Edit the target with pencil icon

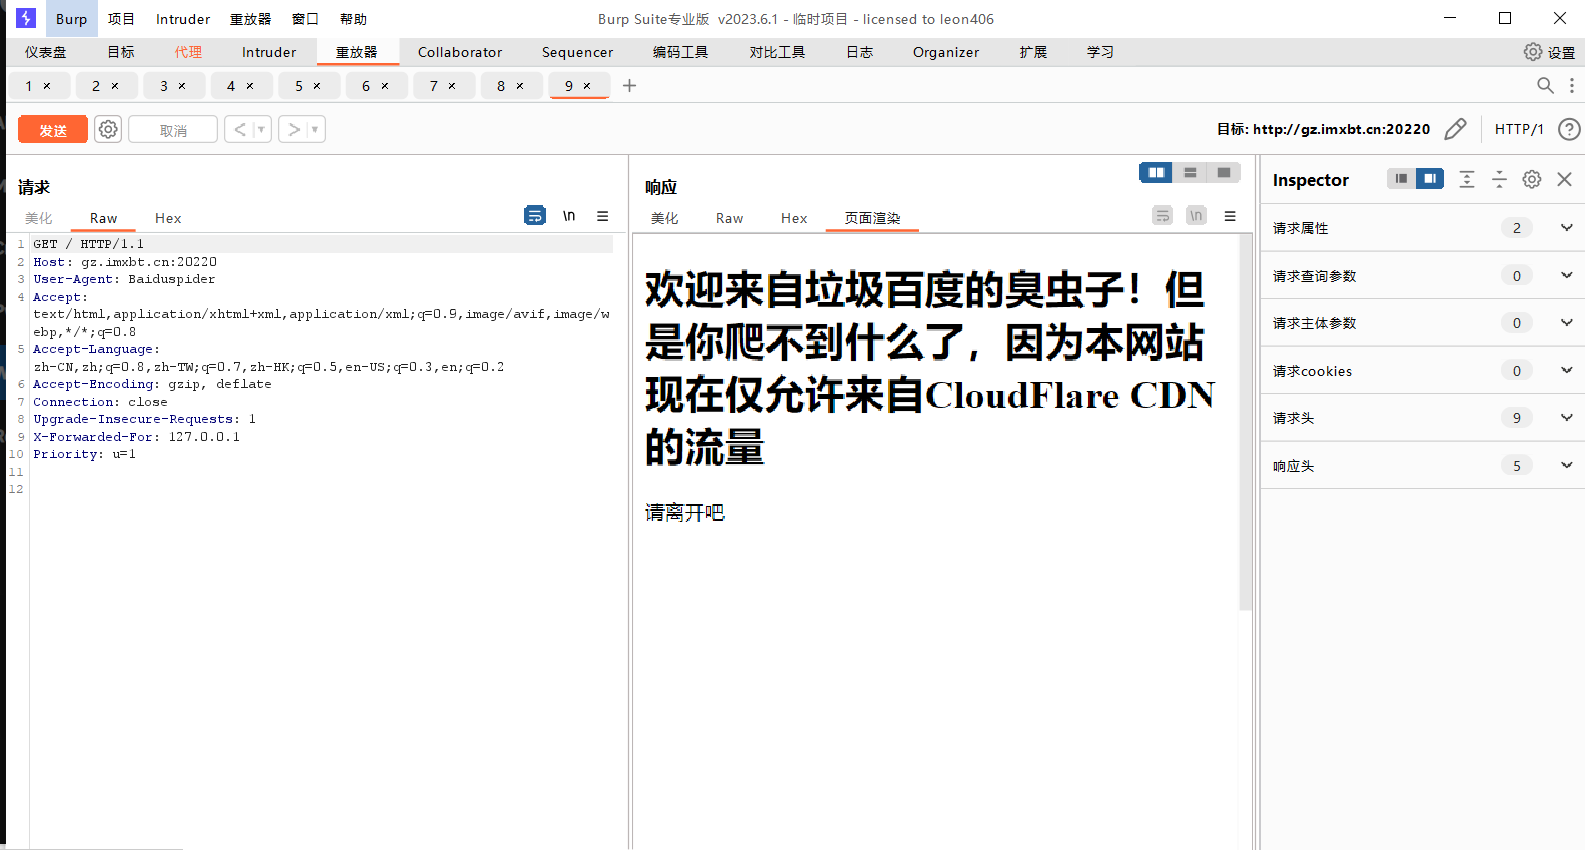point(1455,129)
